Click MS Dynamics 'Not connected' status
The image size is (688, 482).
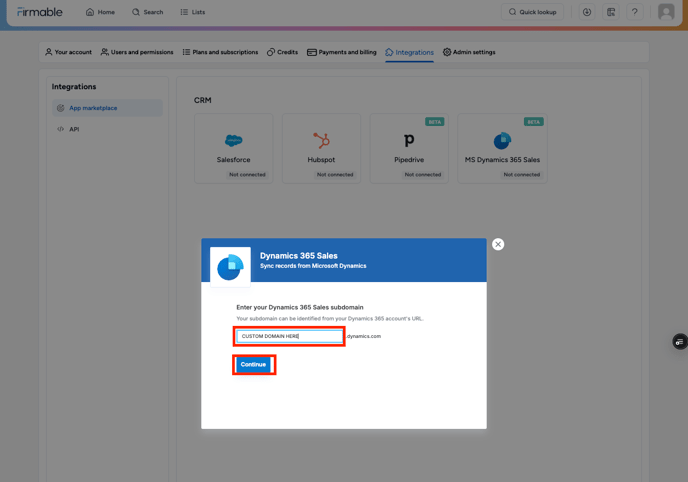[x=522, y=175]
